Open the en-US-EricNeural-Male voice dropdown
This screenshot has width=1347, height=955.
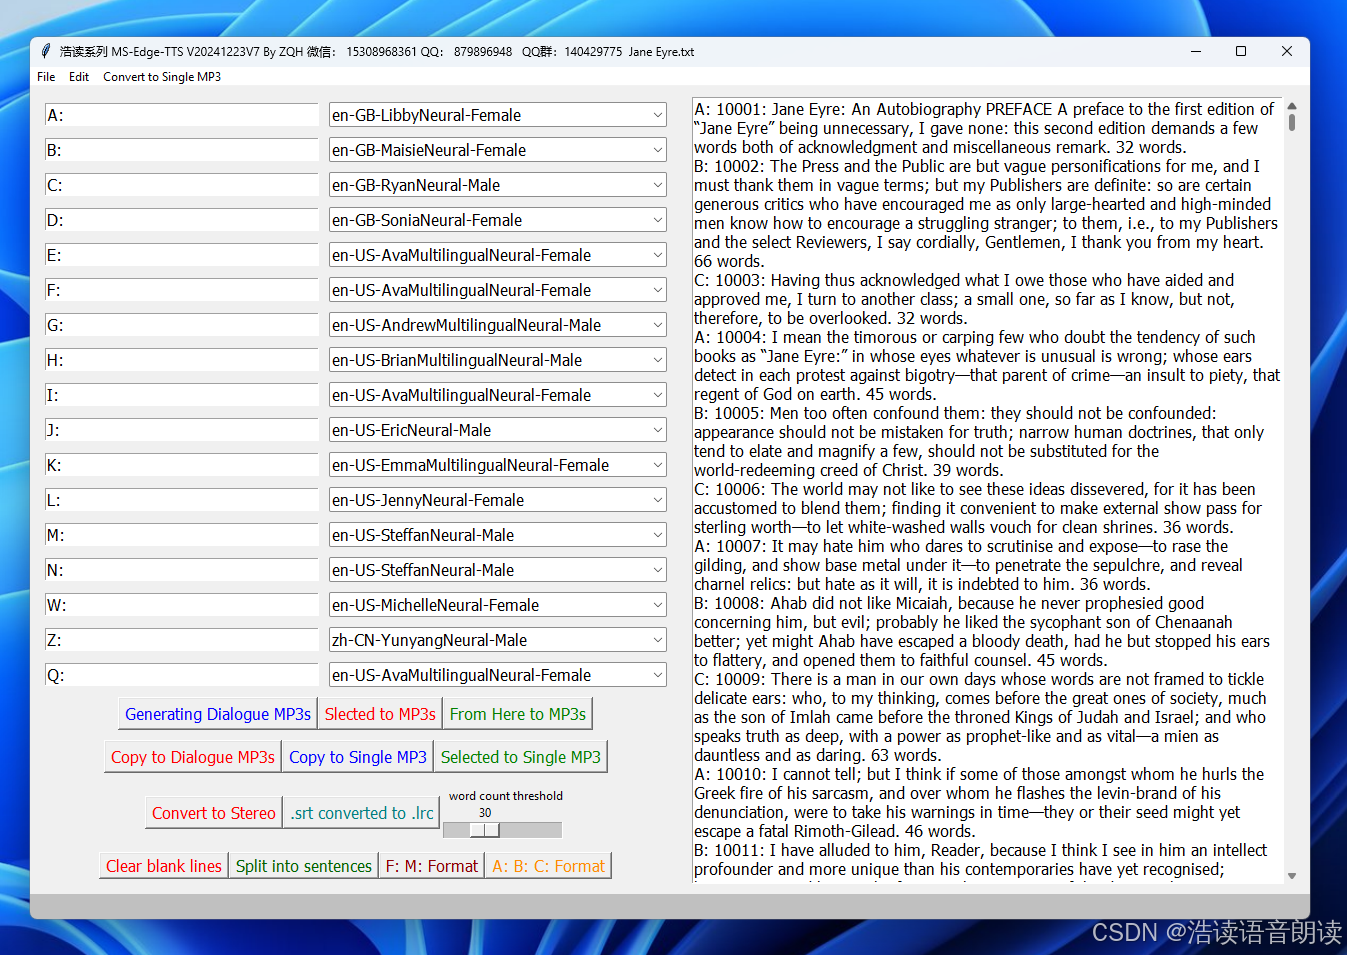(x=498, y=430)
